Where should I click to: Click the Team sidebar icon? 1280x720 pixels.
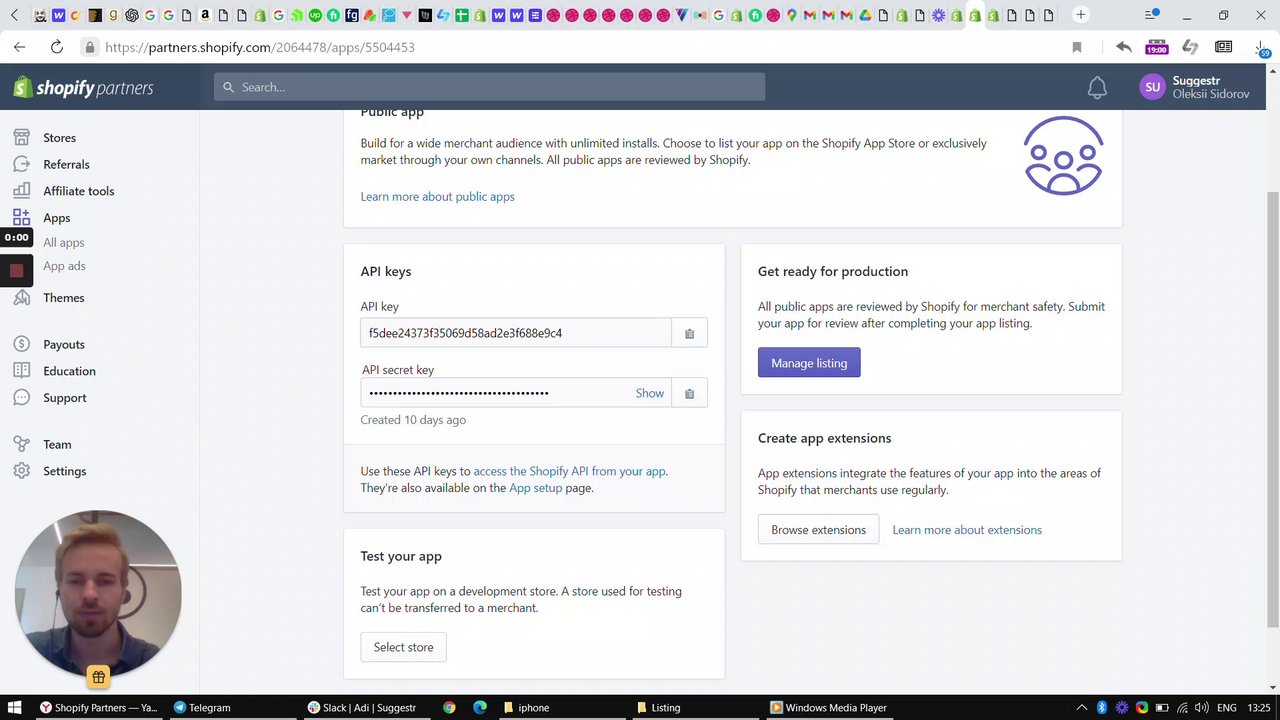(x=22, y=444)
